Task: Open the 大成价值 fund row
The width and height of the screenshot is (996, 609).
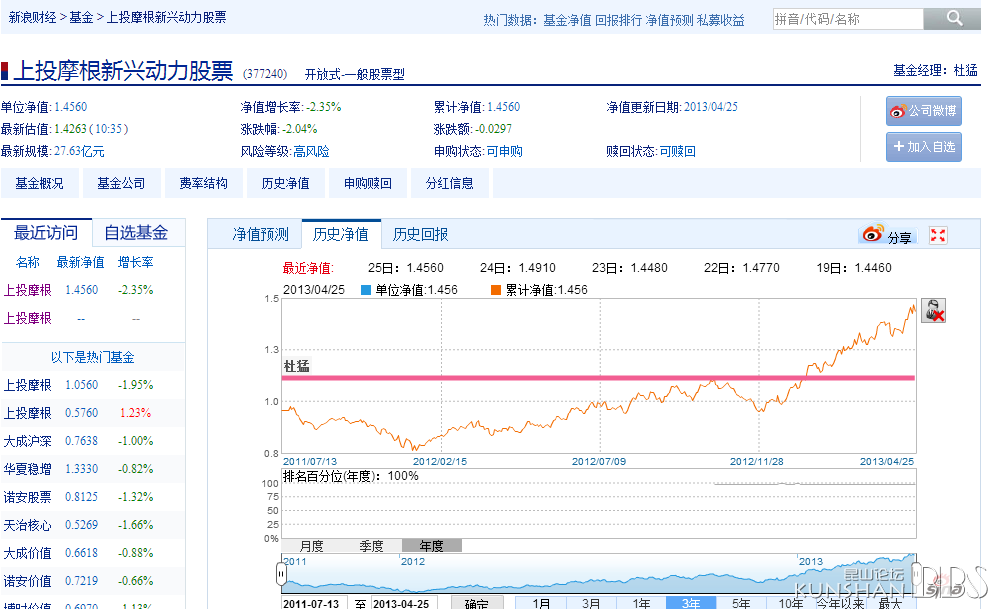Action: coord(27,553)
